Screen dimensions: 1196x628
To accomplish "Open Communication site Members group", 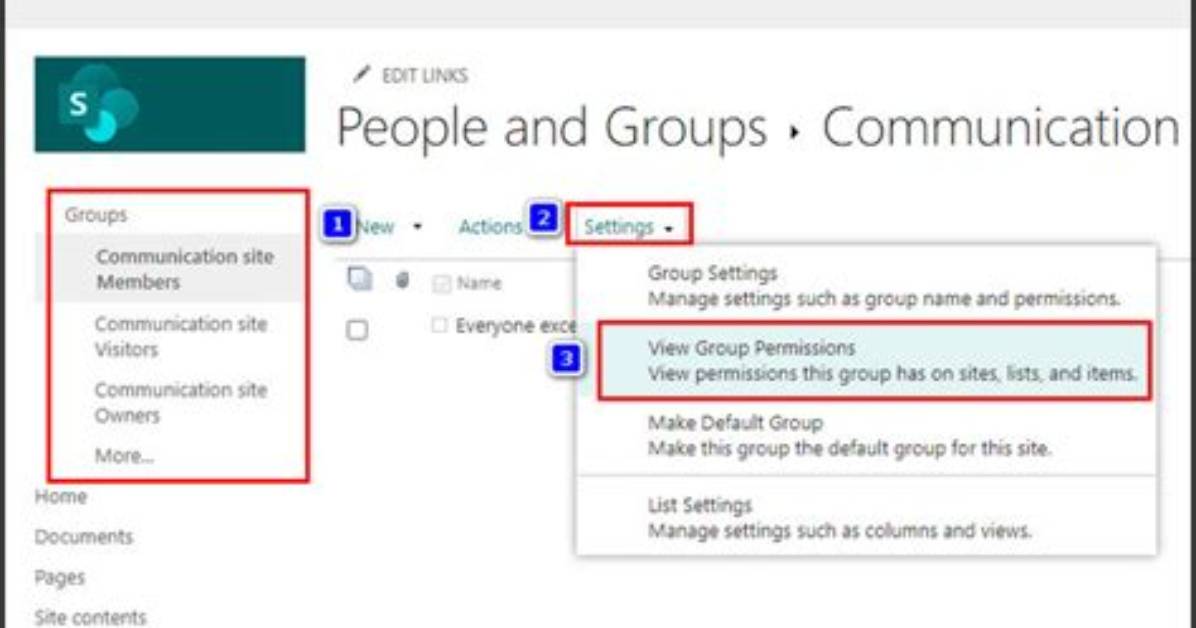I will (x=185, y=269).
